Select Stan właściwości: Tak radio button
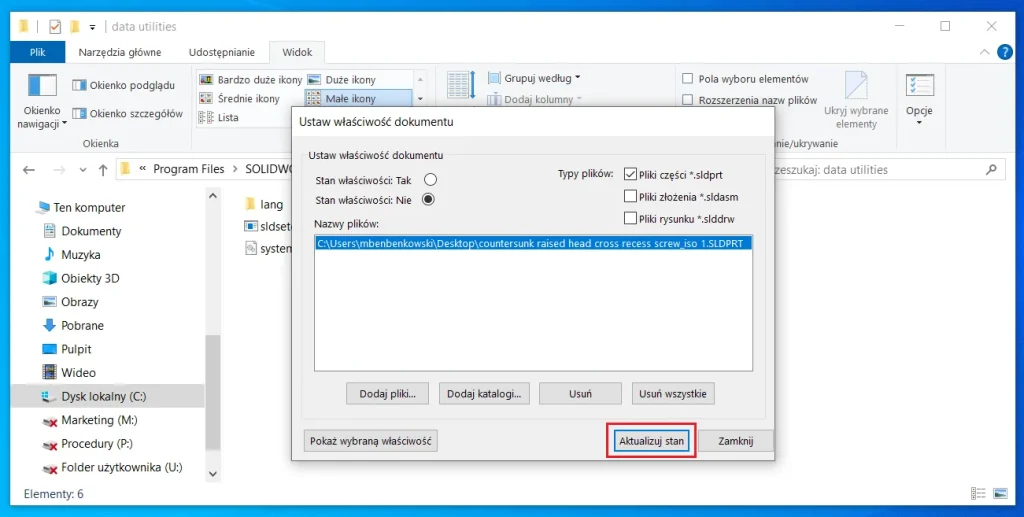 (430, 180)
